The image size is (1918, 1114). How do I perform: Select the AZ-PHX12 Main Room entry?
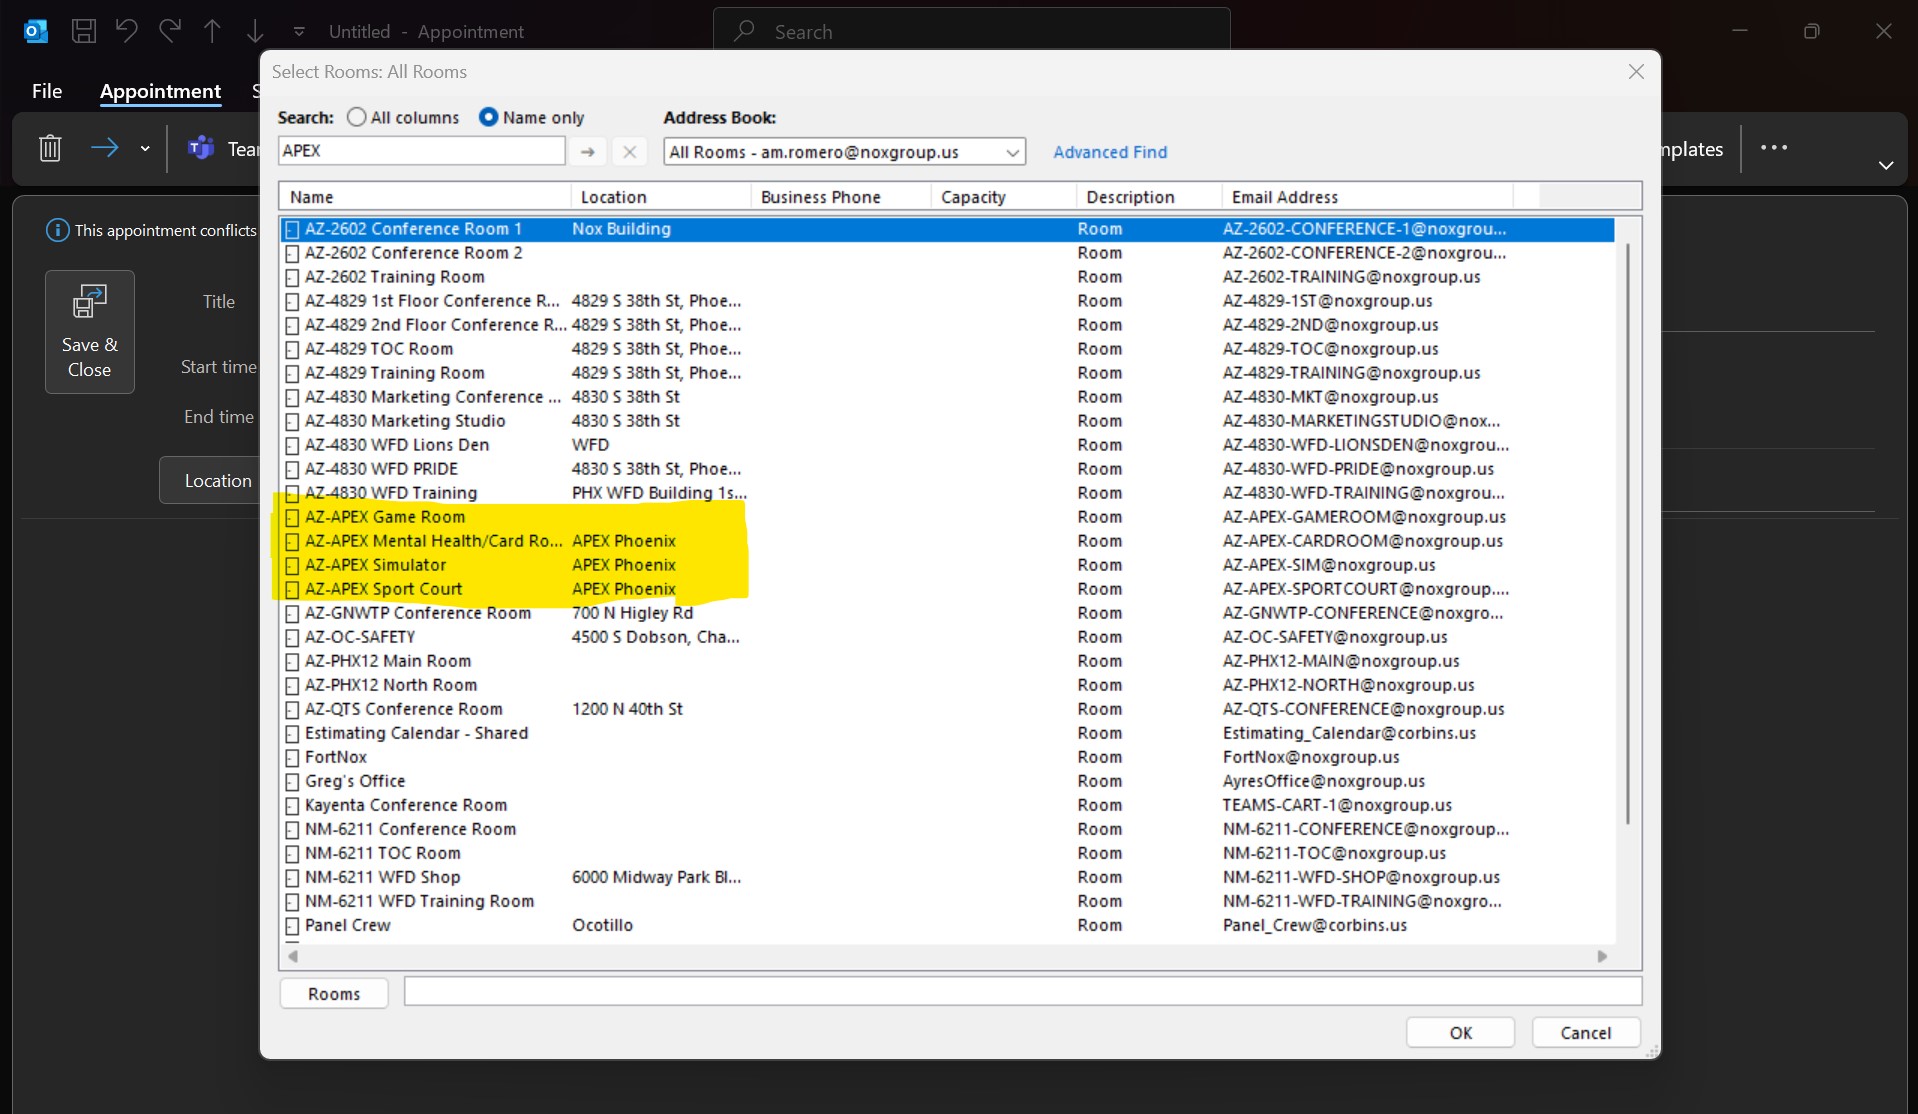coord(947,661)
